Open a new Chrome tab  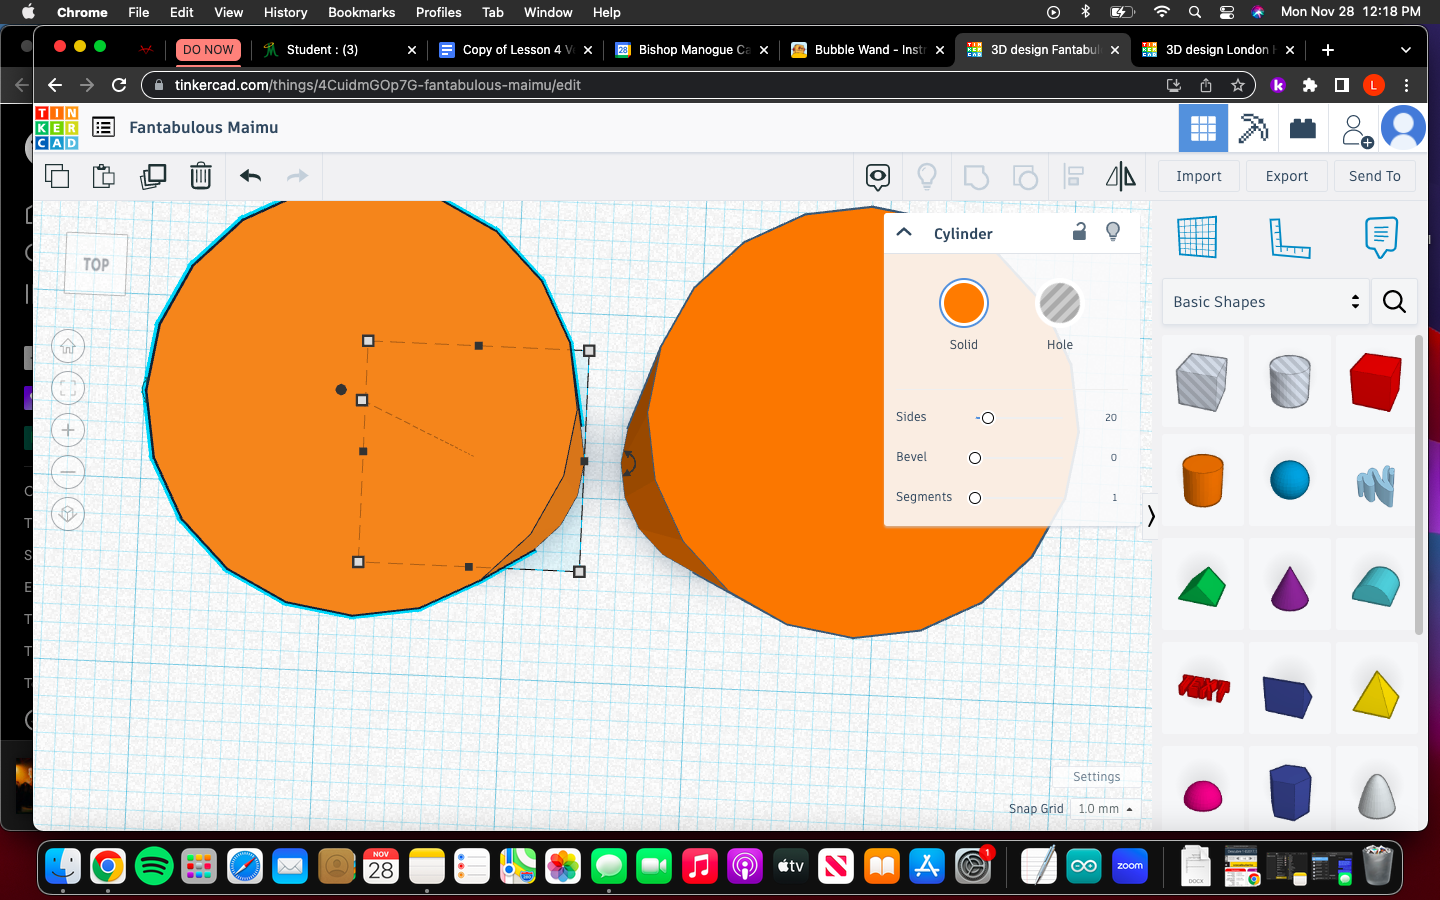tap(1328, 50)
